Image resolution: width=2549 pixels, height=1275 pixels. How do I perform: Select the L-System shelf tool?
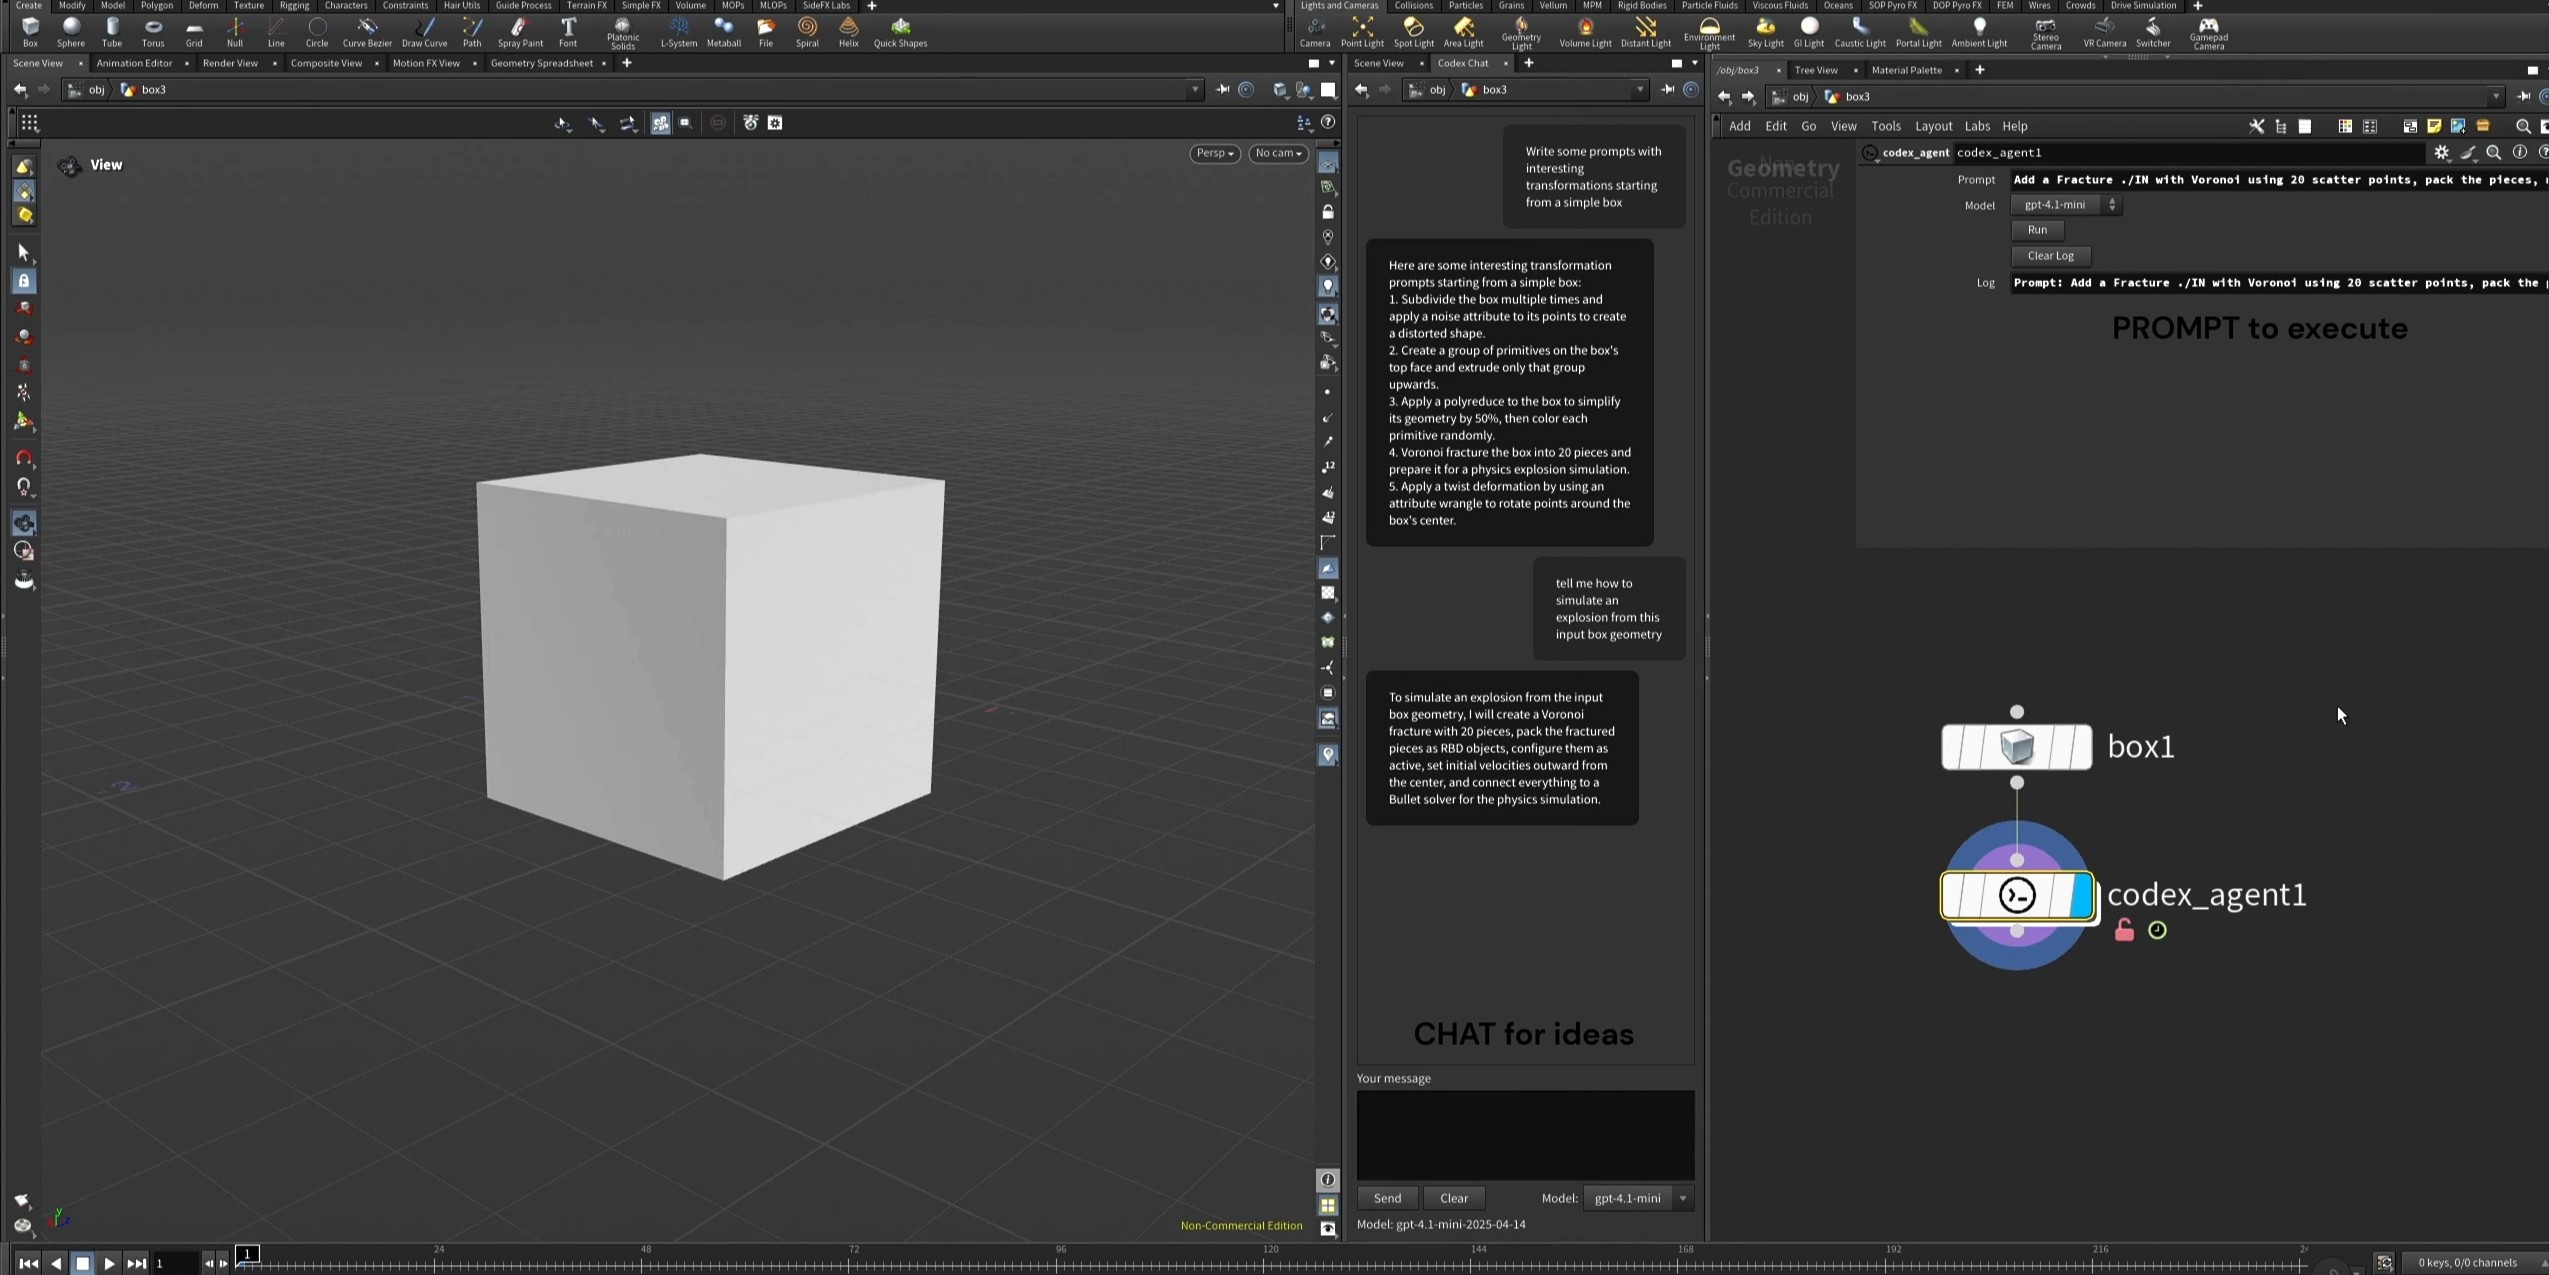678,31
